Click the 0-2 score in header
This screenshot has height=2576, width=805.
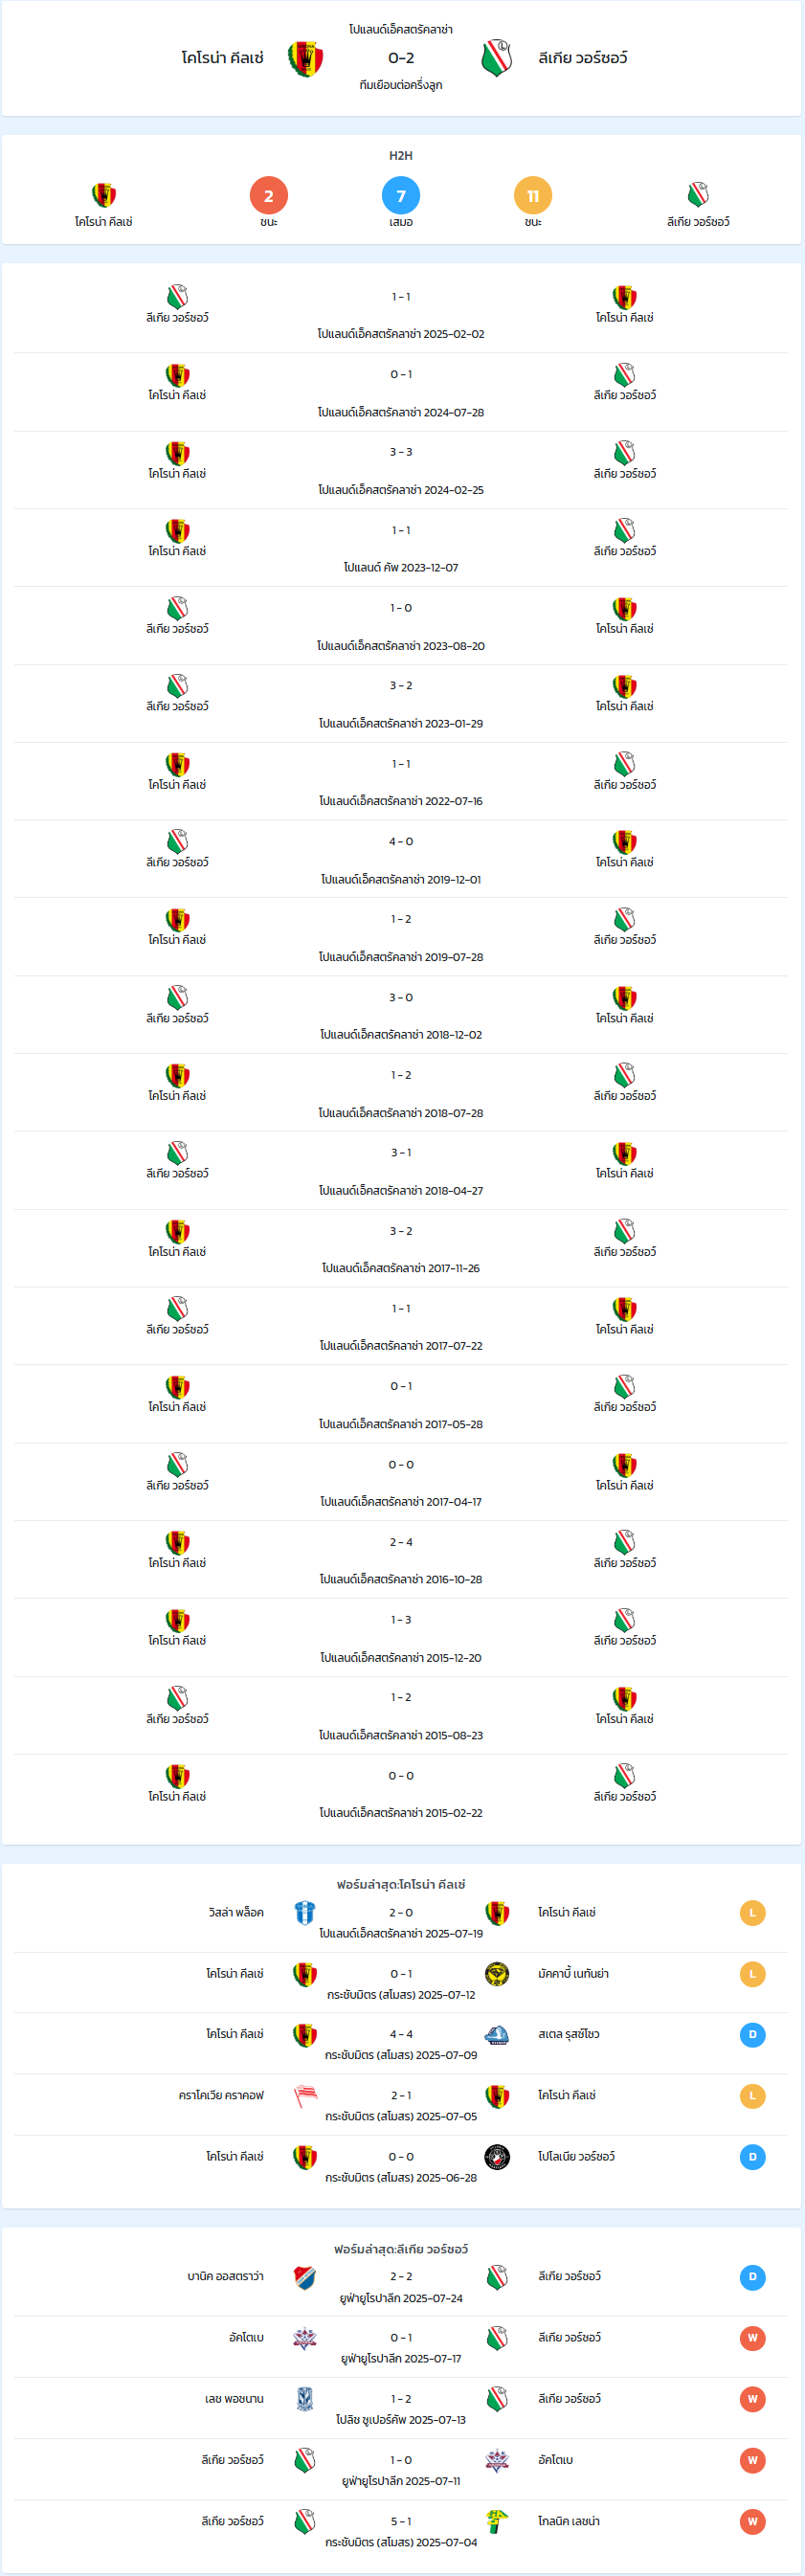coord(401,58)
